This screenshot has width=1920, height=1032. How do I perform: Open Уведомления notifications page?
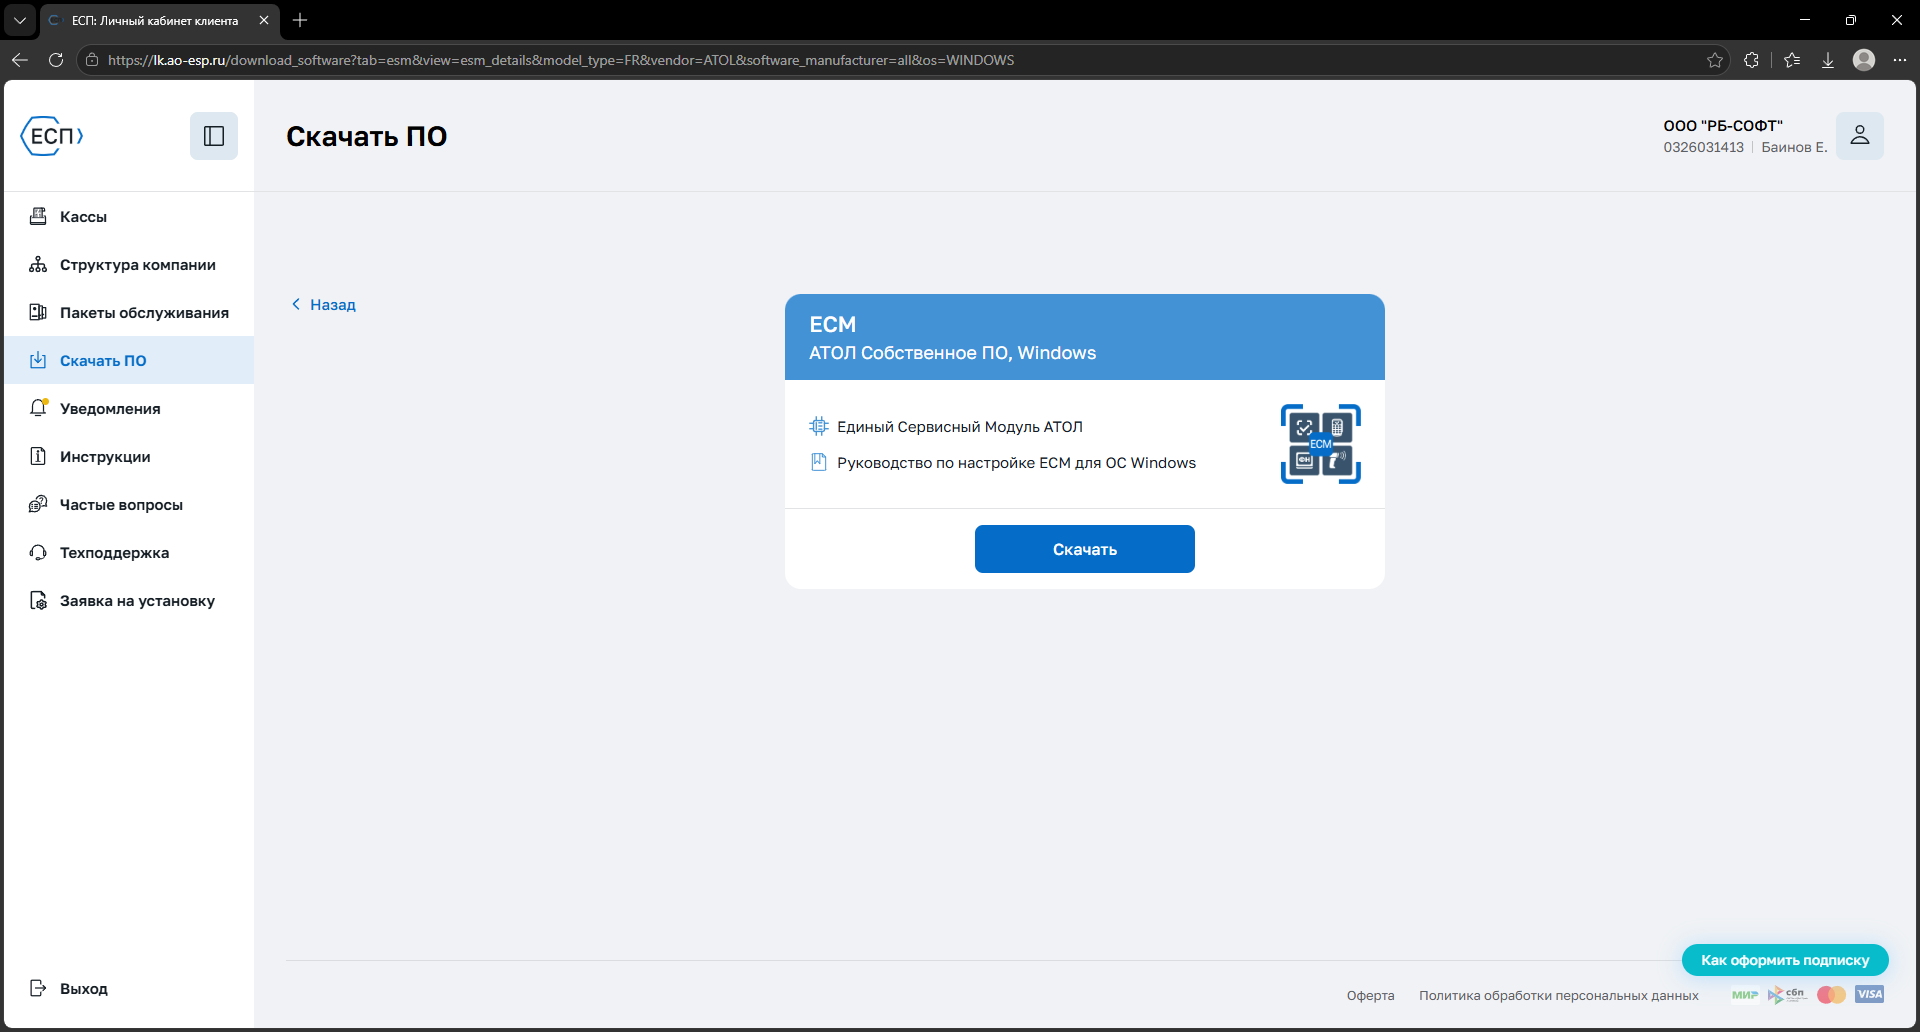(x=129, y=408)
